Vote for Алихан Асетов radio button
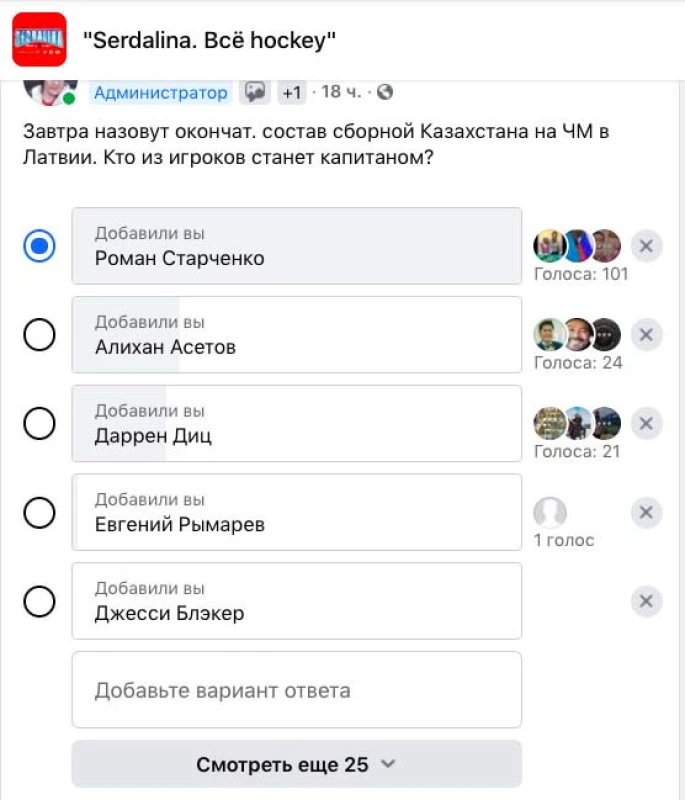This screenshot has width=685, height=800. pyautogui.click(x=39, y=335)
